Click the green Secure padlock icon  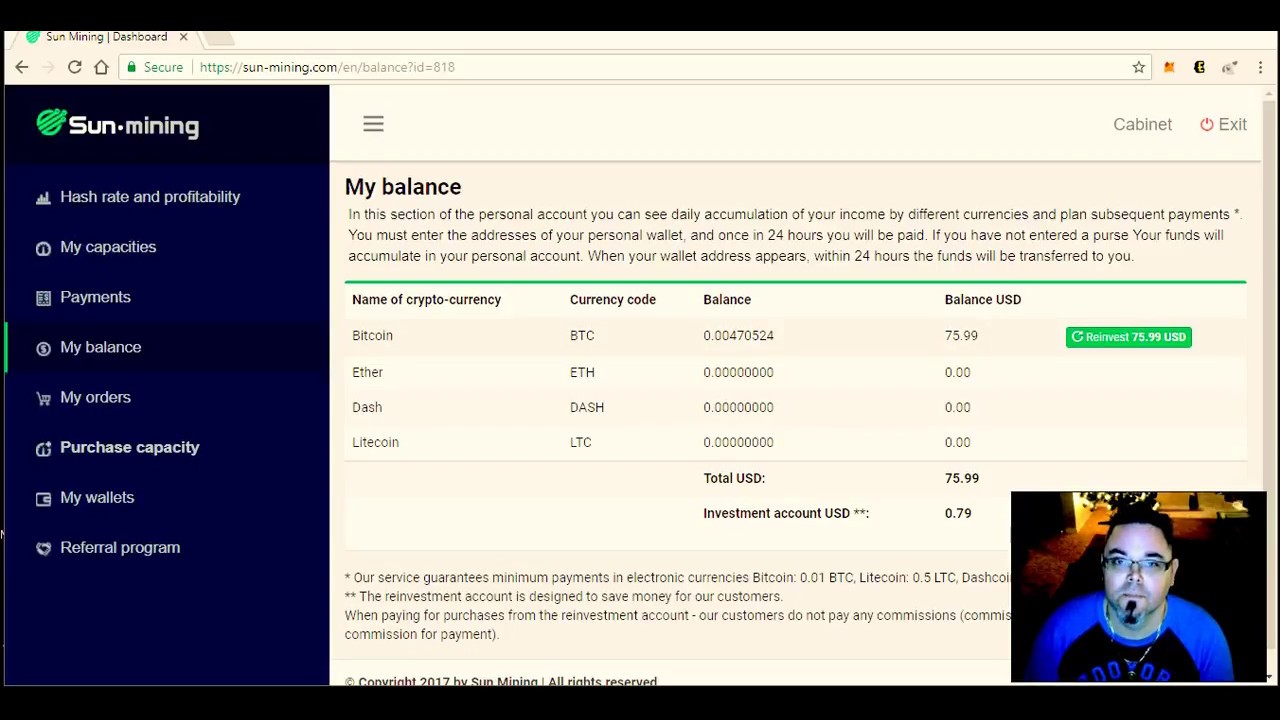point(131,67)
